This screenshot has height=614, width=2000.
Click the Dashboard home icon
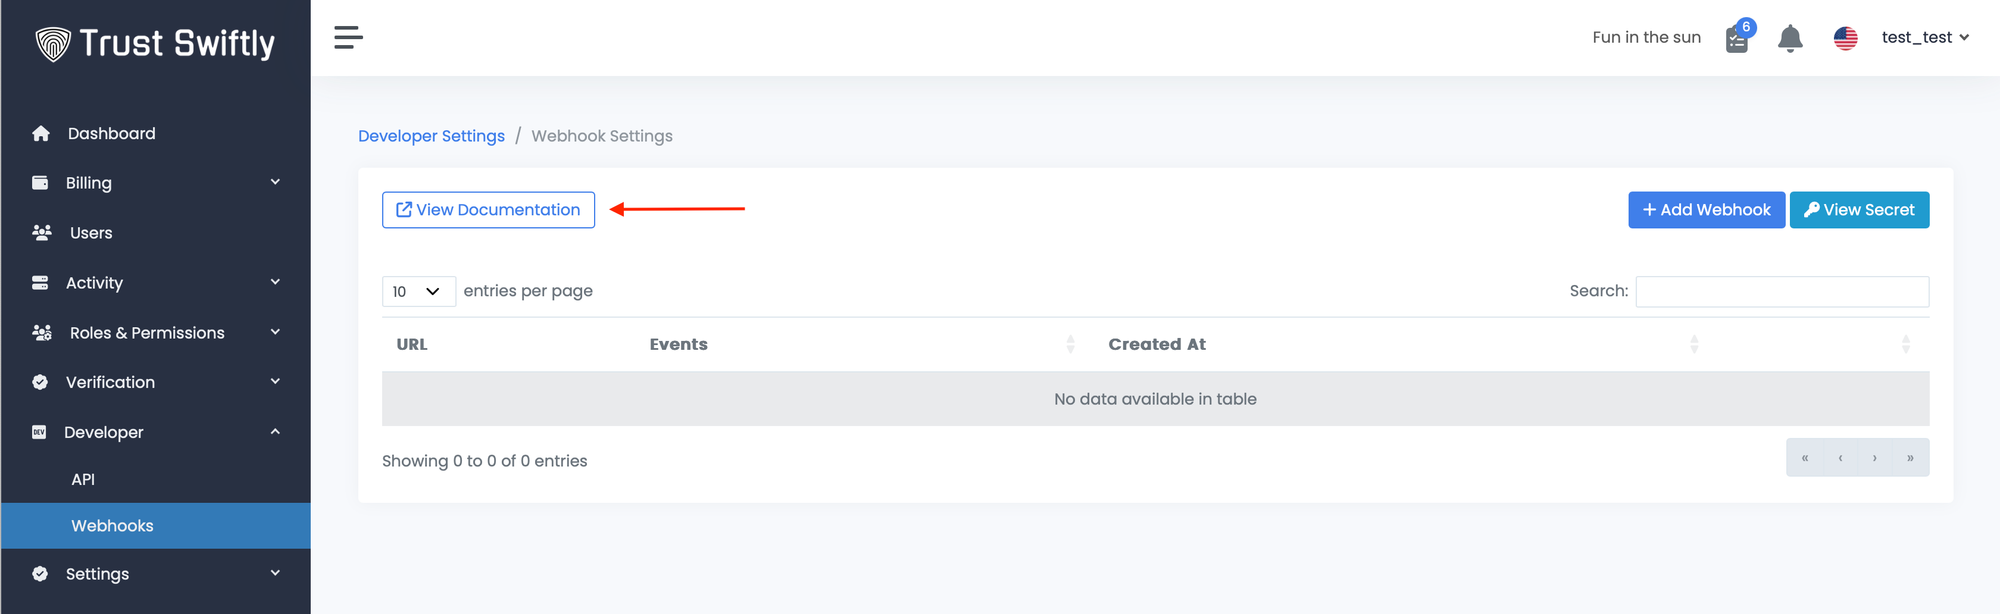[x=41, y=134]
